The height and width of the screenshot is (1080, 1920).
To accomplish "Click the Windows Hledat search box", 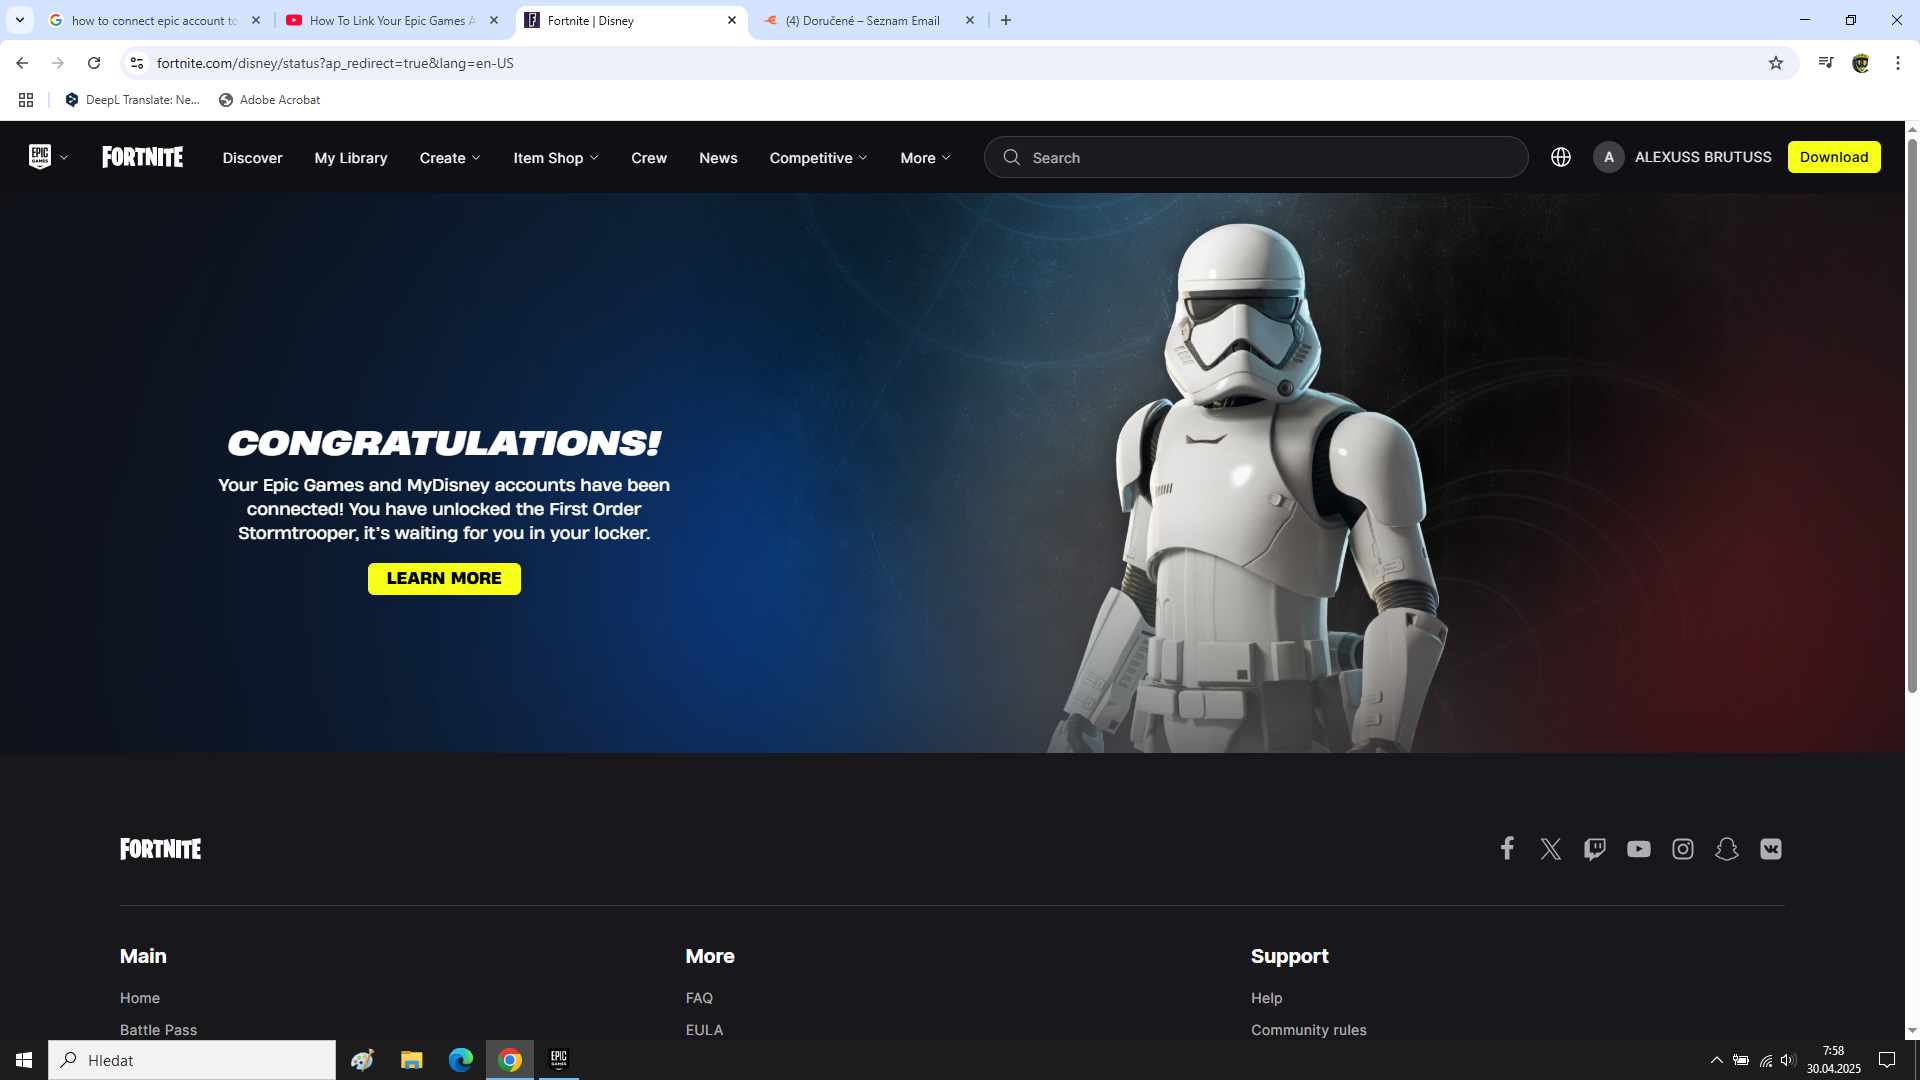I will pyautogui.click(x=192, y=1060).
